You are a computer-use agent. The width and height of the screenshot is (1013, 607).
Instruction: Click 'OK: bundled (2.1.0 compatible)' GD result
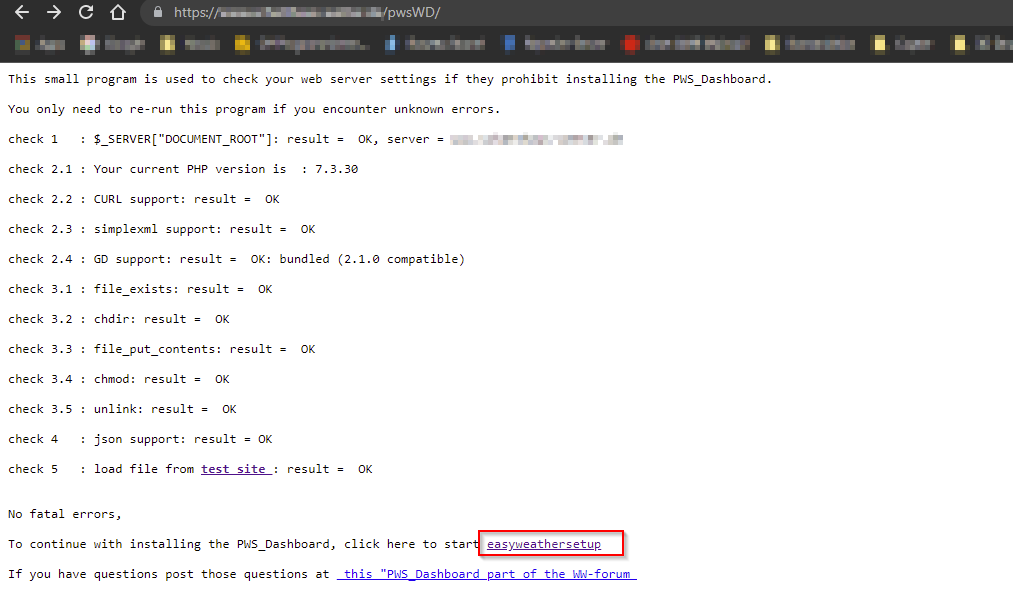[357, 259]
